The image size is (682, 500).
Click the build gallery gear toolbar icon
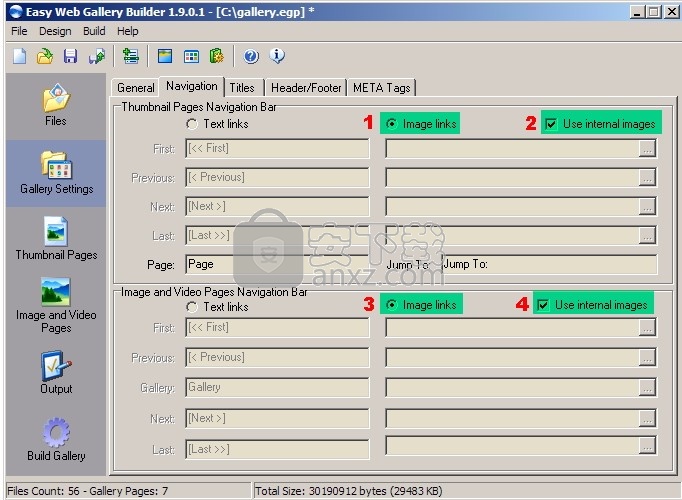point(217,56)
